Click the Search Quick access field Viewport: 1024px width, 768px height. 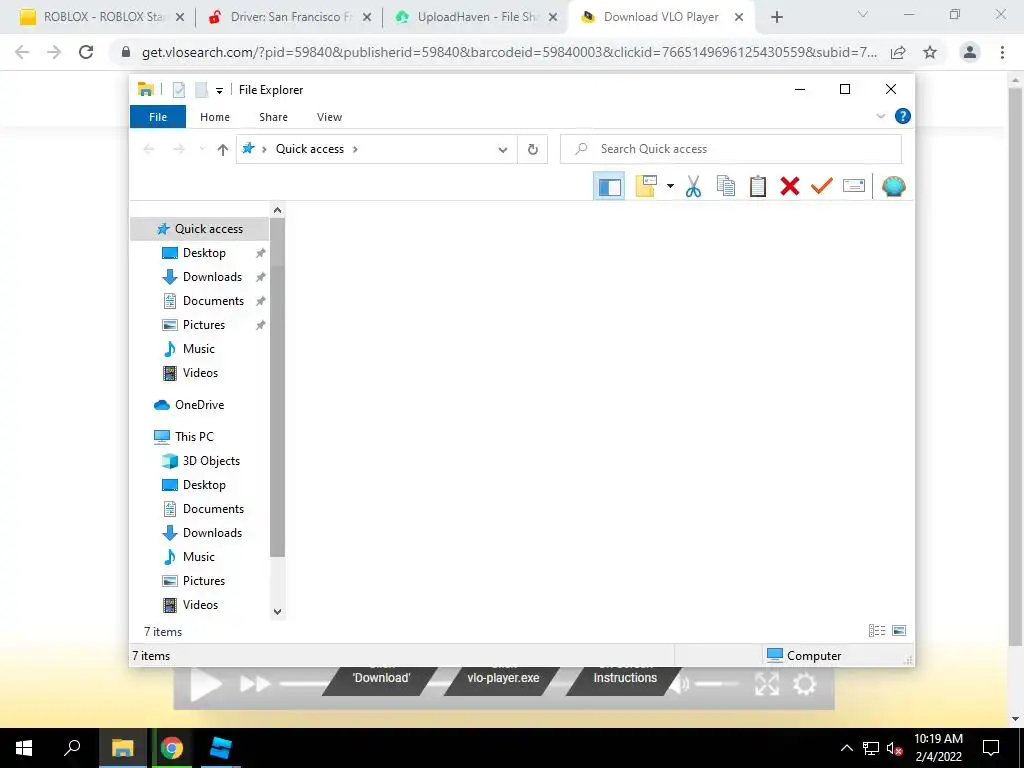[x=731, y=149]
